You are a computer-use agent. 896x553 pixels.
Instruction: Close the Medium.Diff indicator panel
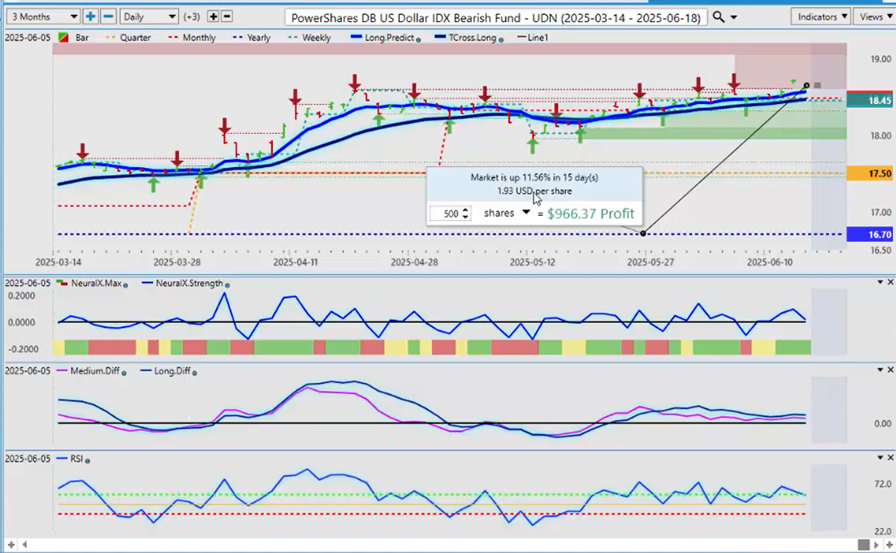pos(890,370)
